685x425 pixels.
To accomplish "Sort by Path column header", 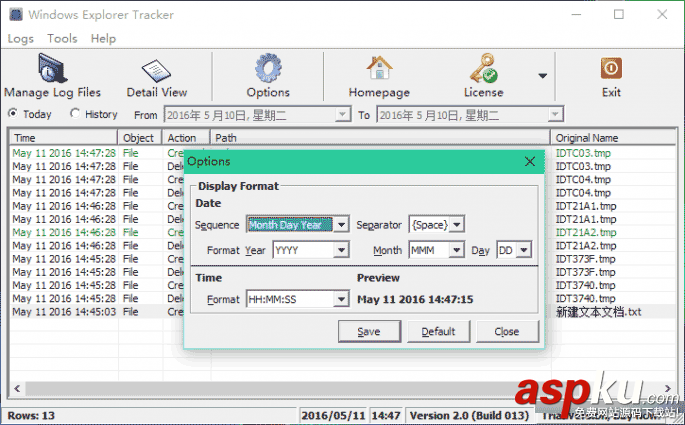I will [380, 138].
